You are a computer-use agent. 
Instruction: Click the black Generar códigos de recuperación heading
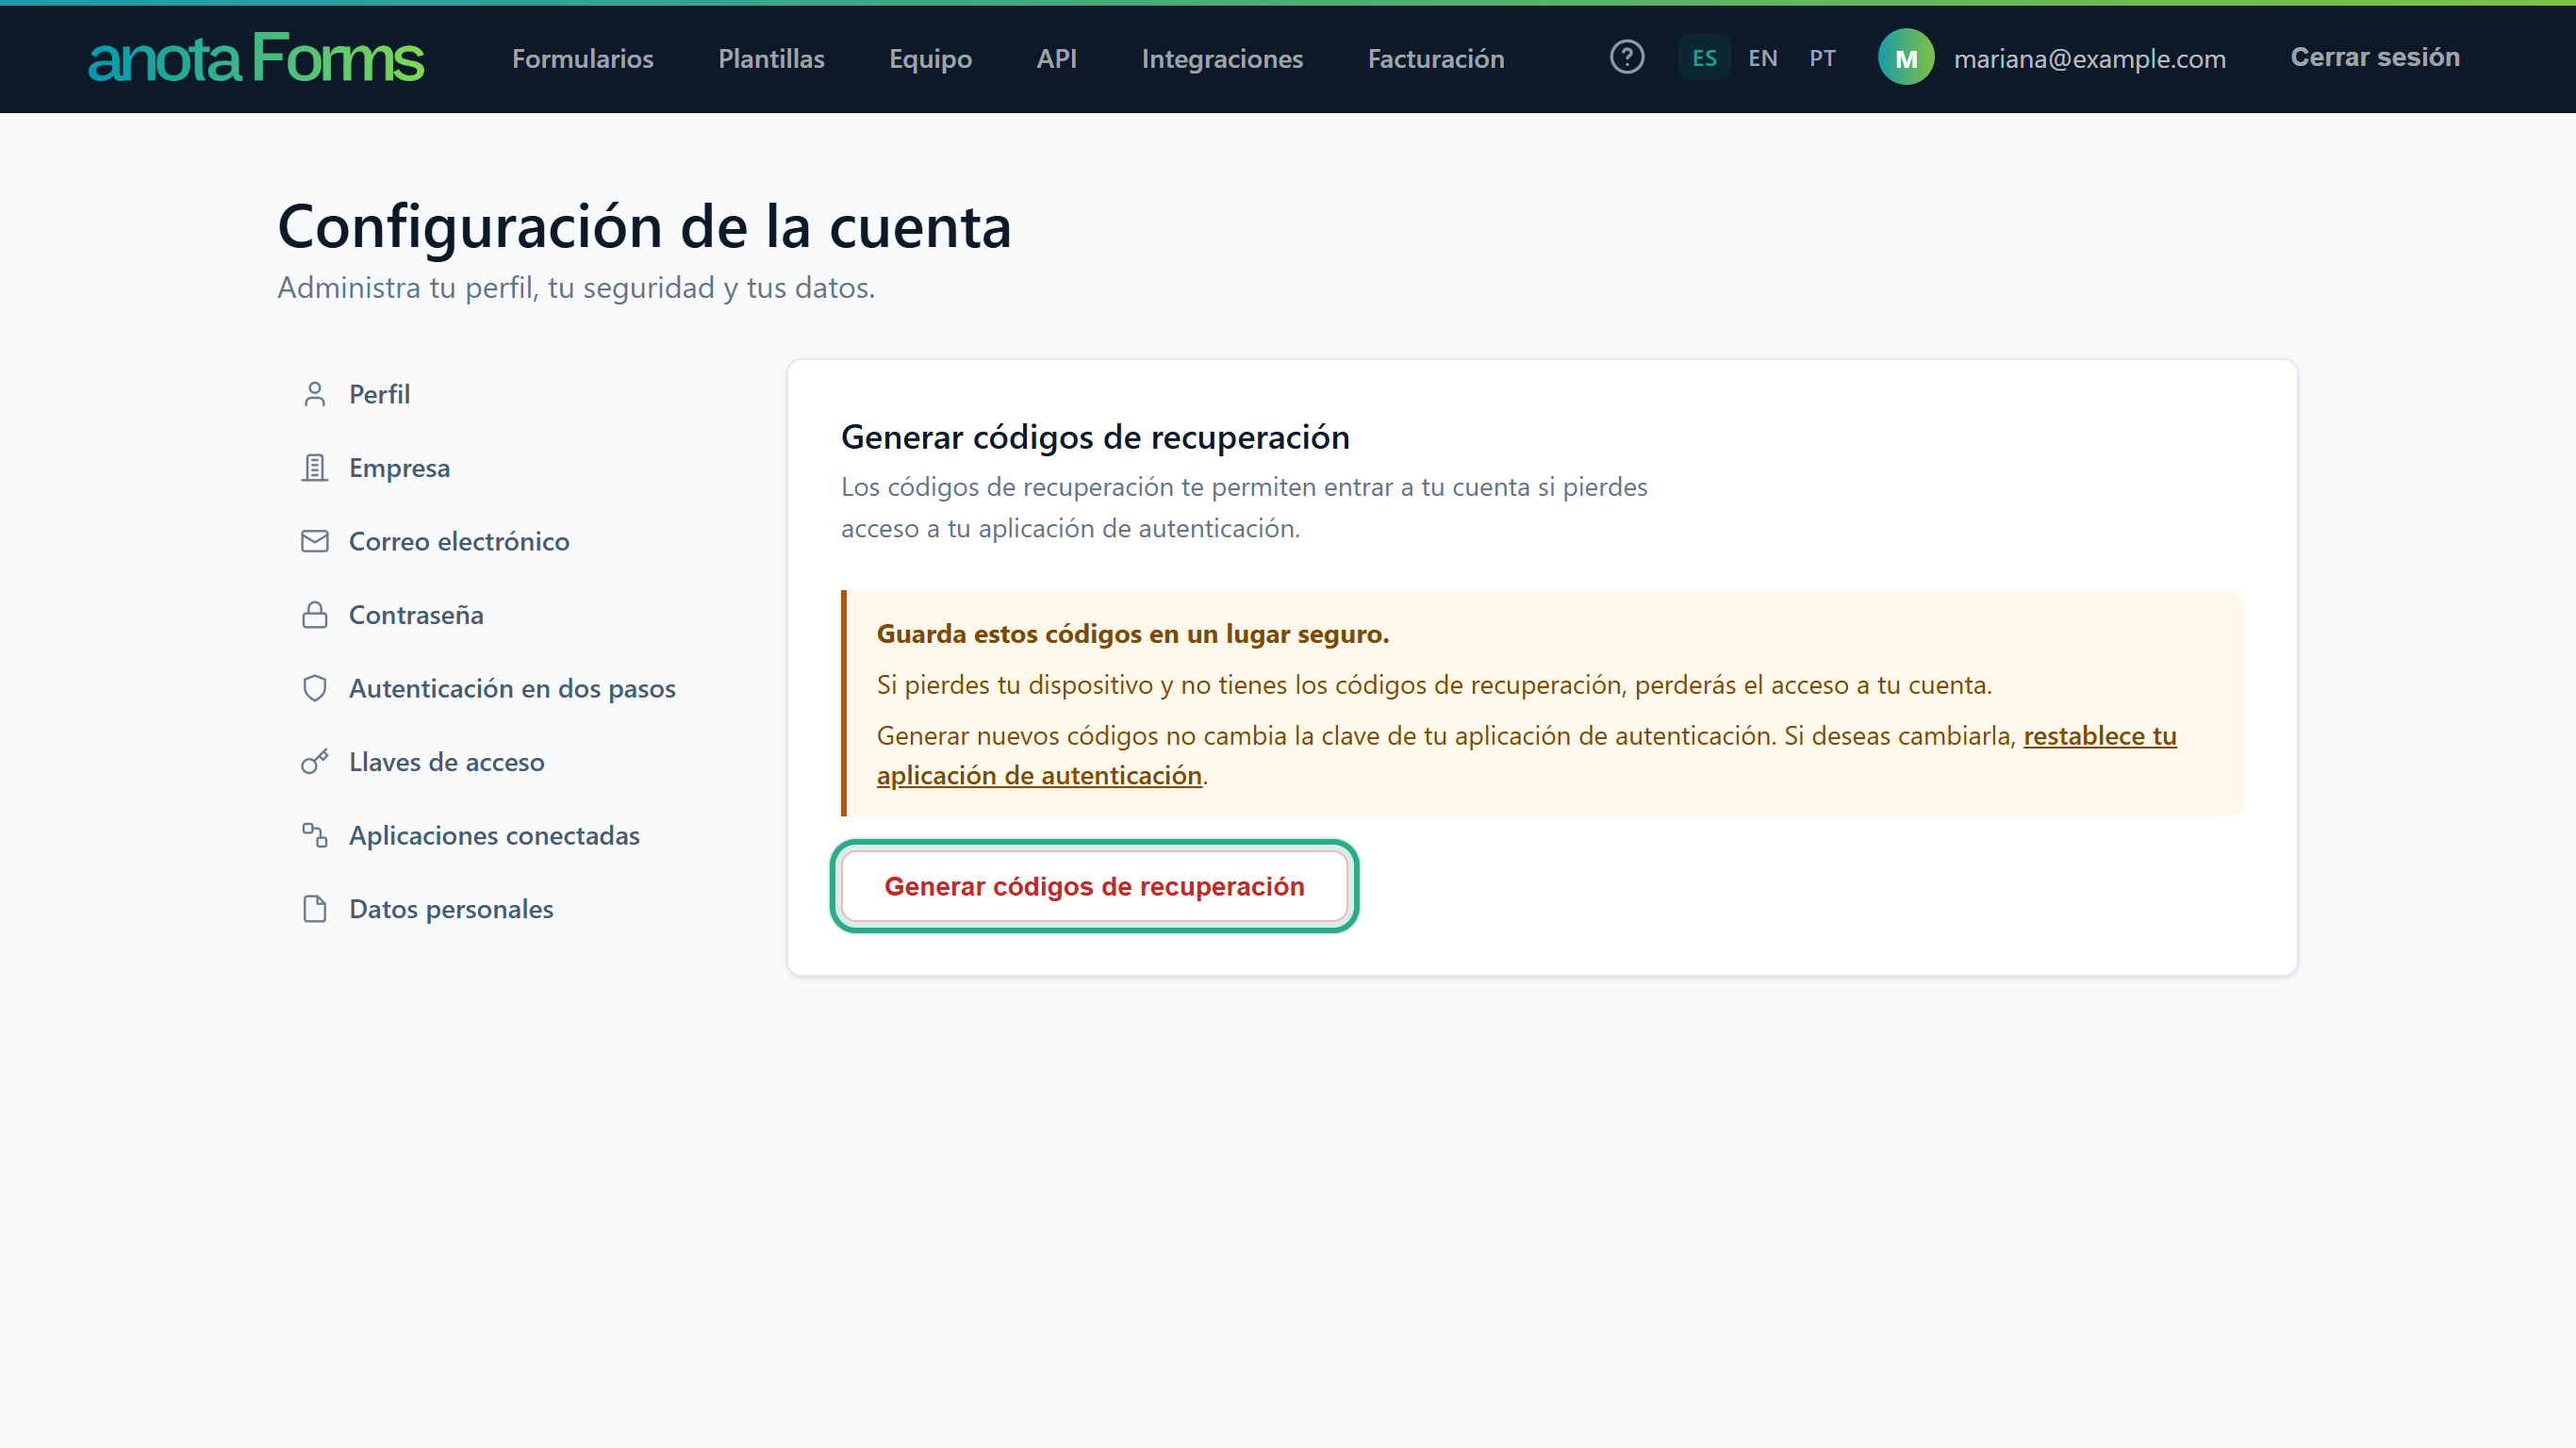pyautogui.click(x=1095, y=437)
